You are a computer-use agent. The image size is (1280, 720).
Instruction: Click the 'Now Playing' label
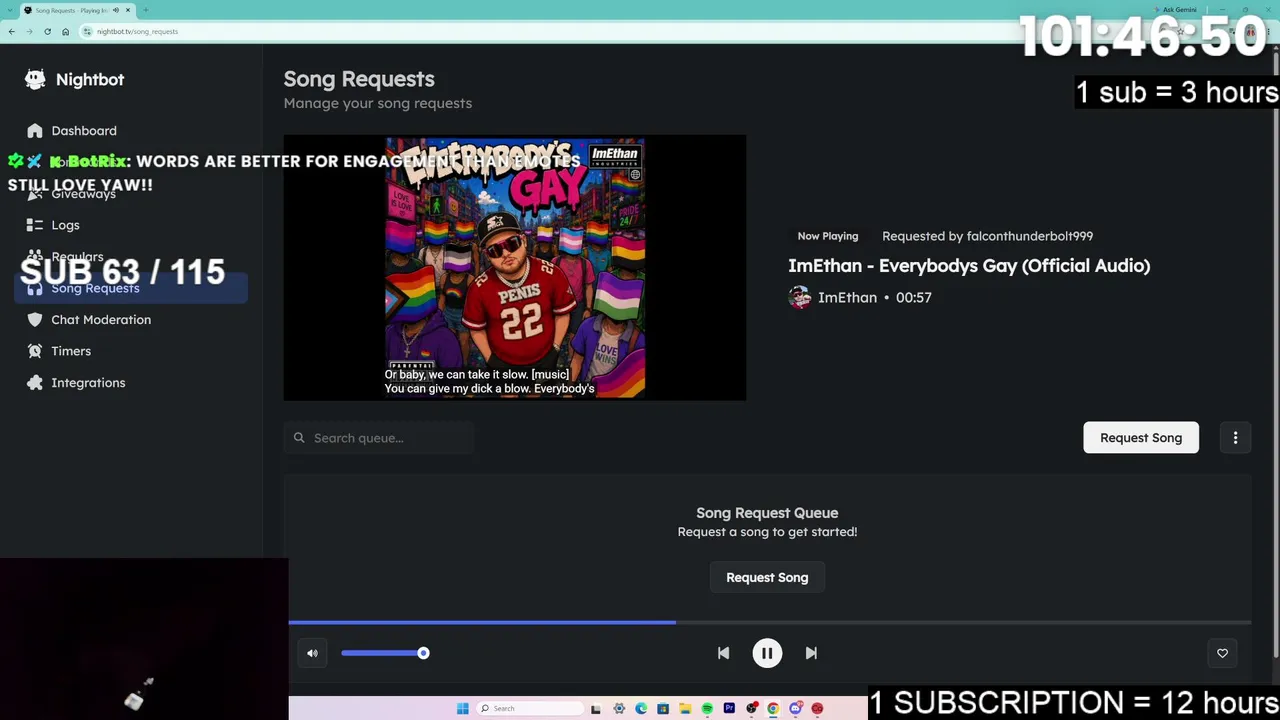pyautogui.click(x=828, y=236)
